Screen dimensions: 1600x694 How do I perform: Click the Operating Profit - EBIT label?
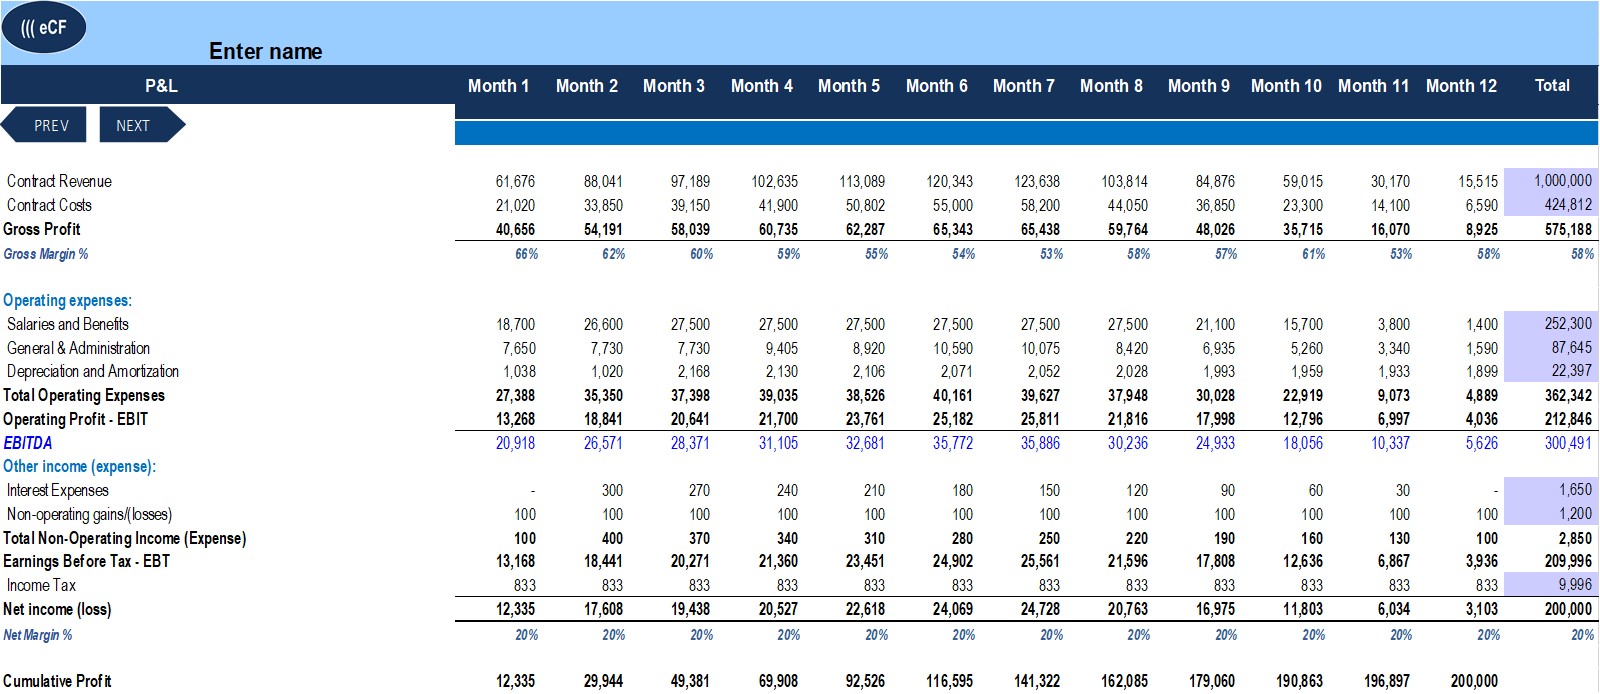coord(75,419)
